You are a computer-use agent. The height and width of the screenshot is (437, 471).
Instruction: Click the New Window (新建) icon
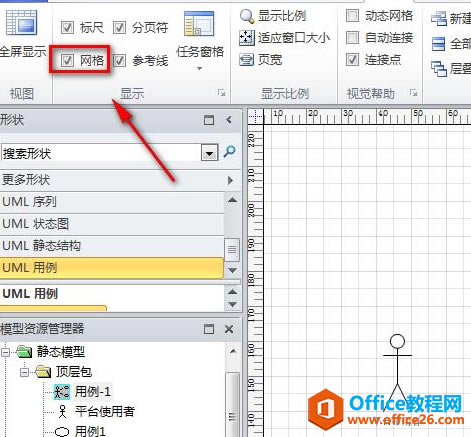click(x=439, y=19)
